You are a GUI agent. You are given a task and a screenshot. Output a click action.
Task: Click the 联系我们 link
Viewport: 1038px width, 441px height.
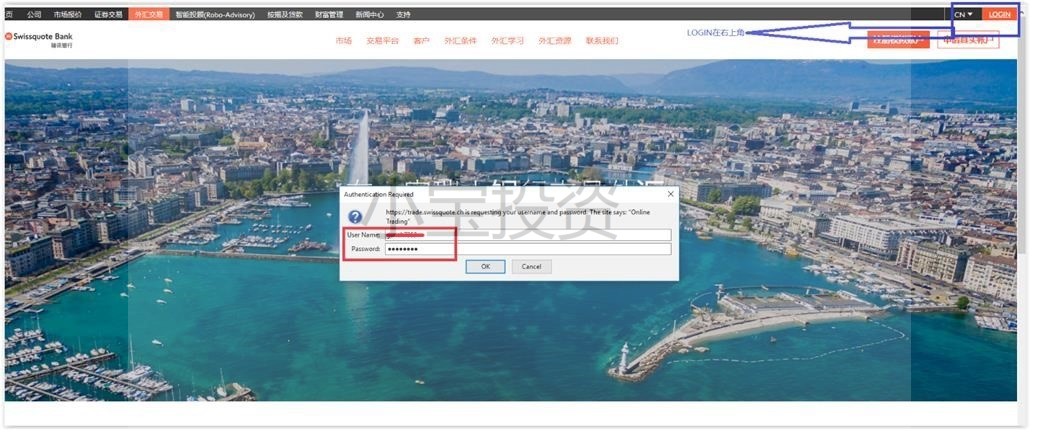point(602,41)
